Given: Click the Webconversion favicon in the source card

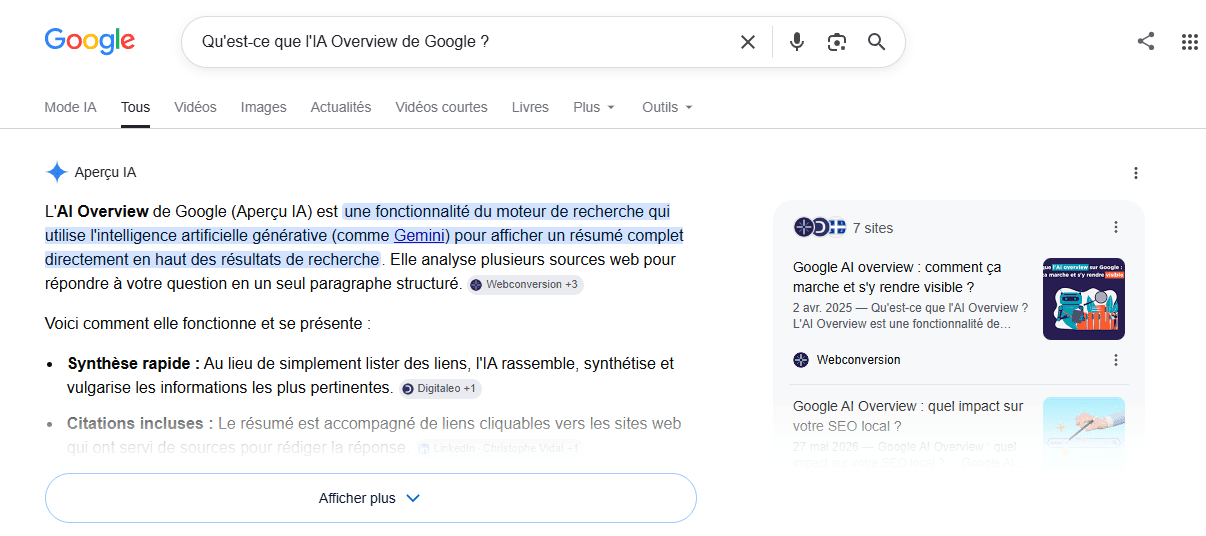Looking at the screenshot, I should tap(801, 360).
